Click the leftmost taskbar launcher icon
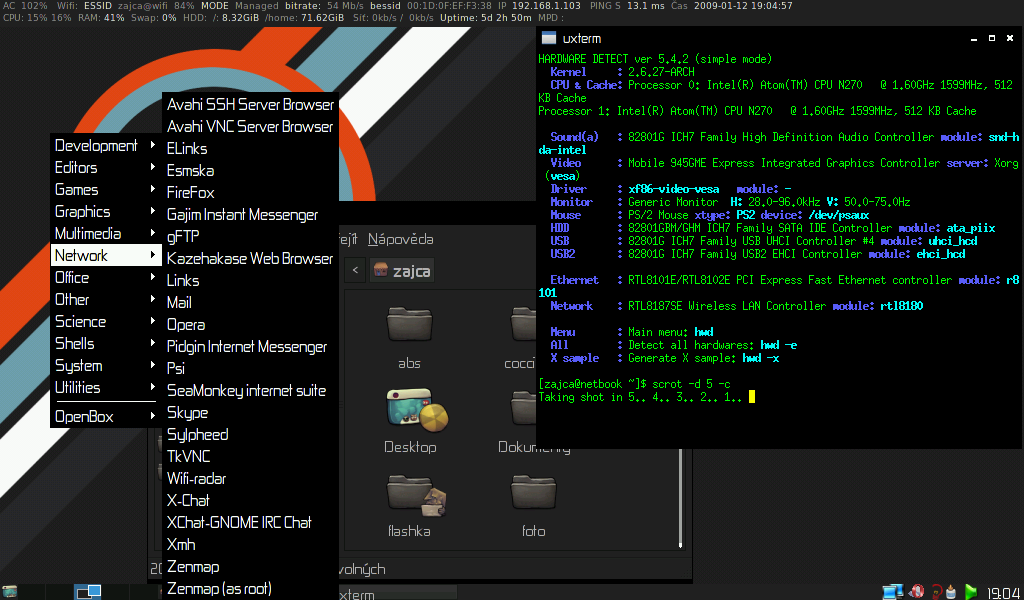The width and height of the screenshot is (1024, 600). (9, 592)
